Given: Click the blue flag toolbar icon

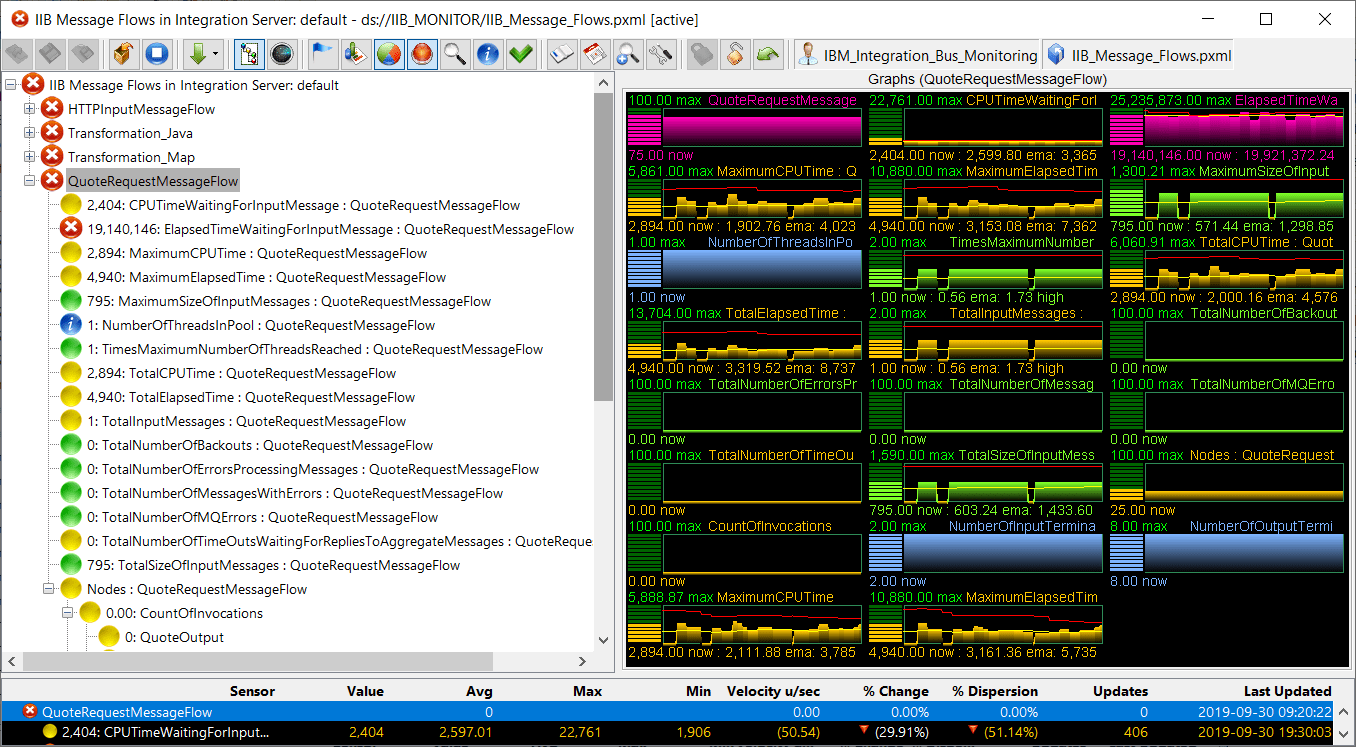Looking at the screenshot, I should [x=322, y=54].
